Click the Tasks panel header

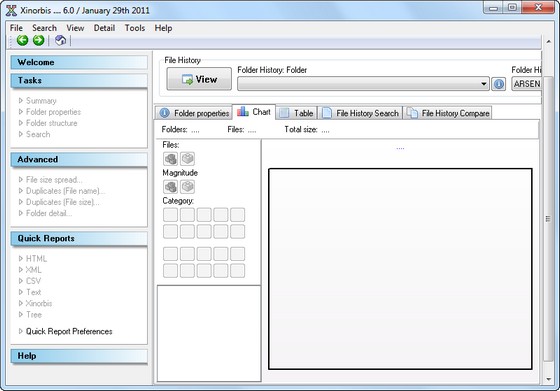tap(79, 80)
